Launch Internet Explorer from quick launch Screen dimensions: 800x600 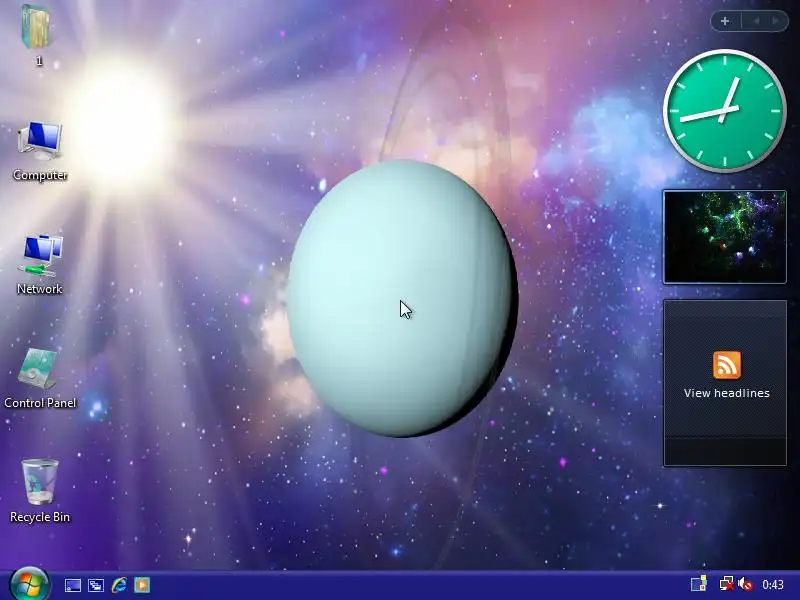pos(119,585)
